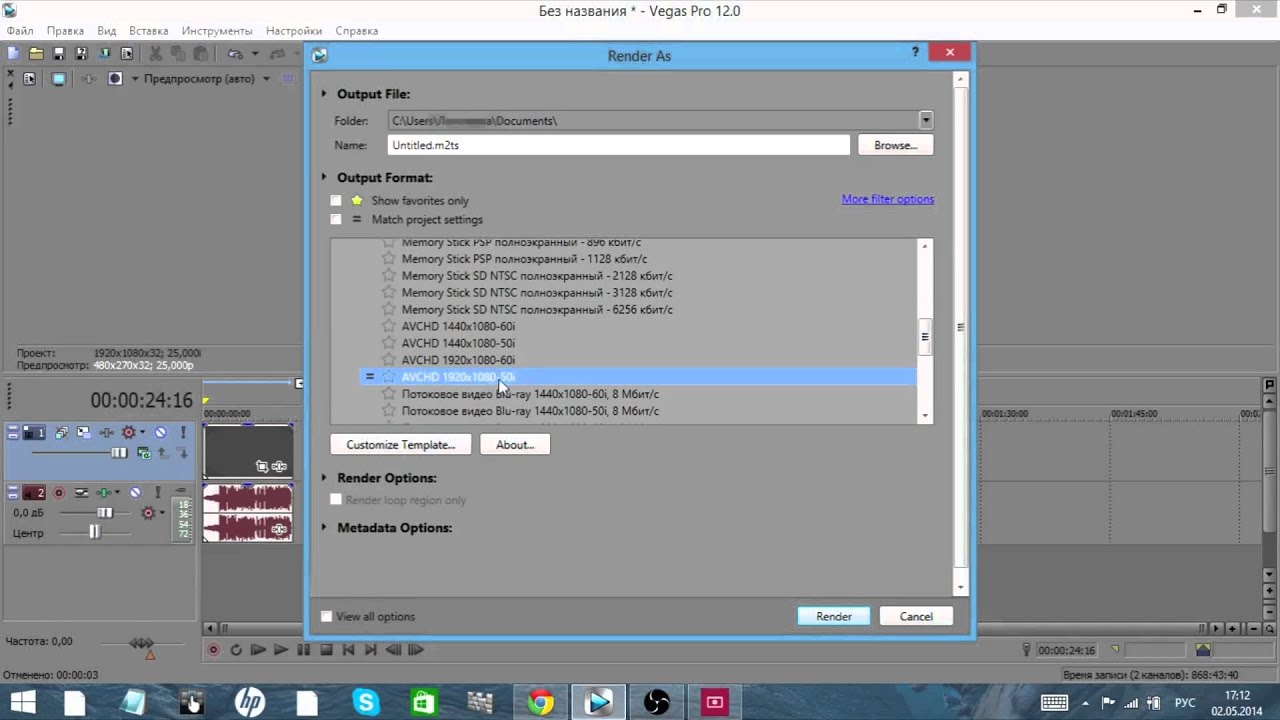Click event pan/crop icon on video clip
Screen dimensions: 1280x720
click(261, 466)
